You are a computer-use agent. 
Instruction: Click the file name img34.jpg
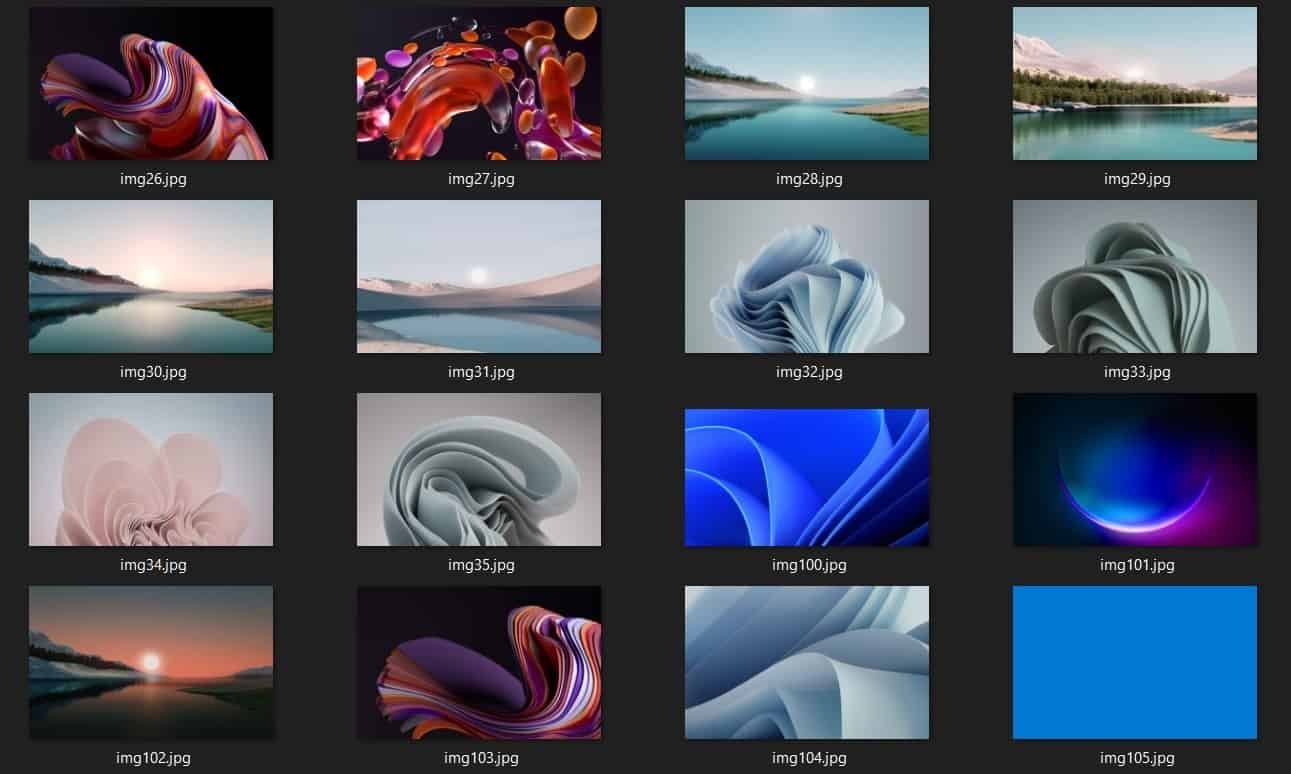pyautogui.click(x=153, y=565)
